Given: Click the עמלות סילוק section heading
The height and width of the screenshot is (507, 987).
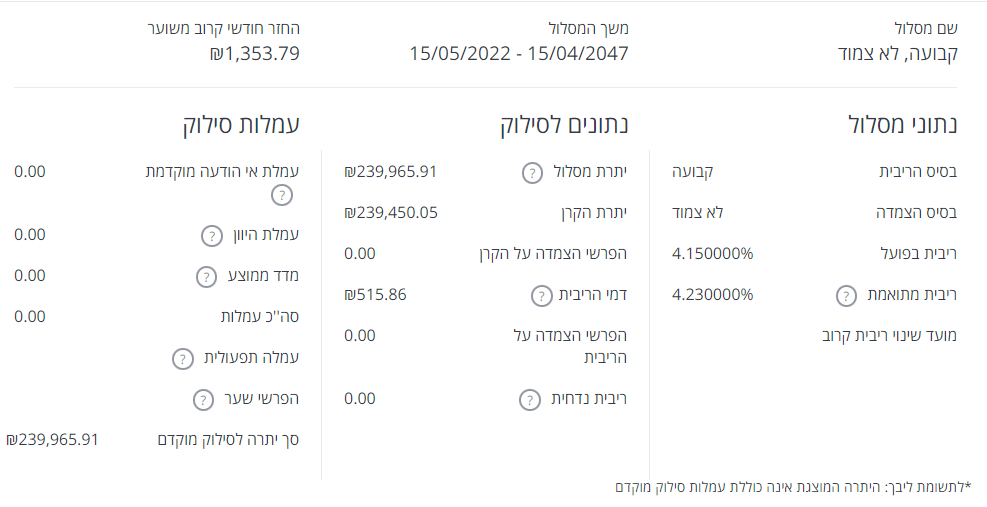Looking at the screenshot, I should (x=241, y=125).
